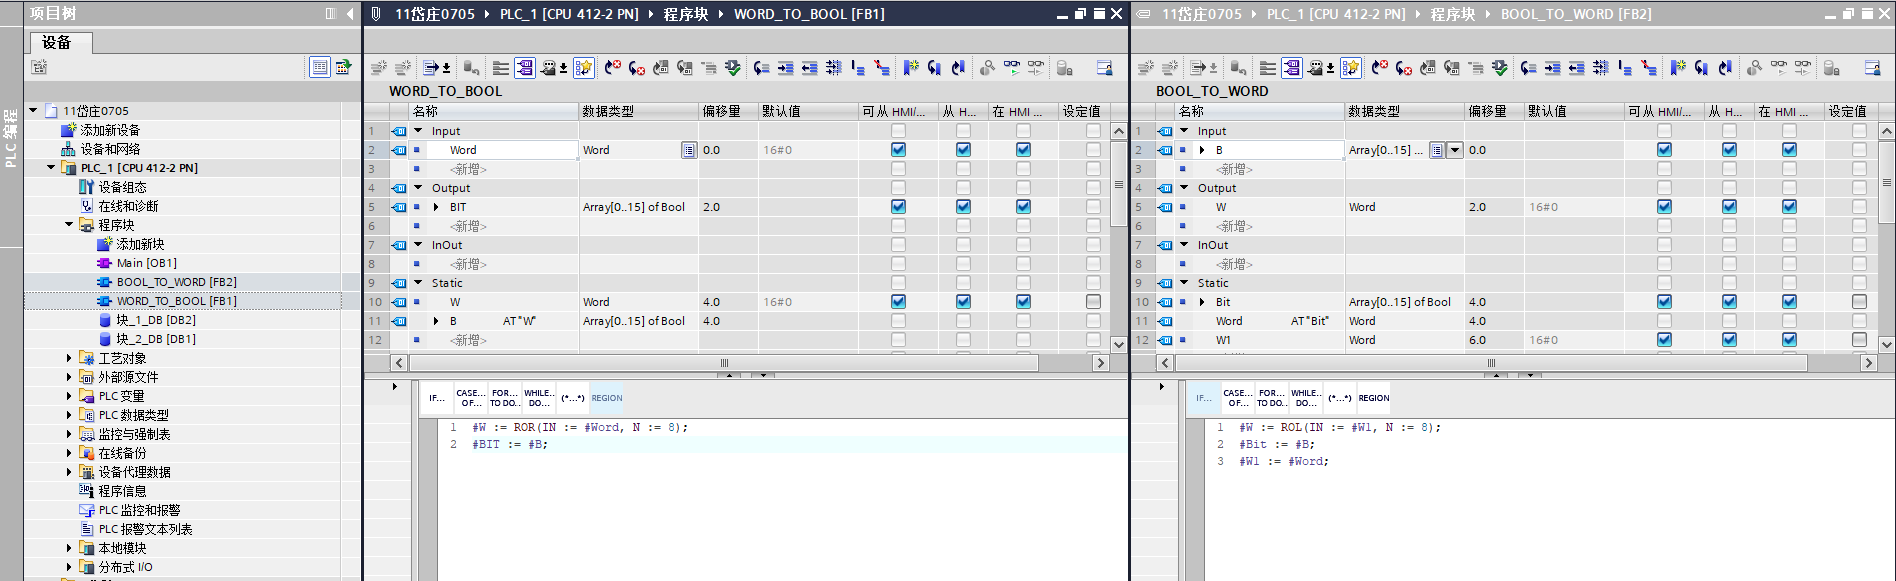Toggle setpoint checkbox for static W in WORD_TO_BOOL

point(1092,302)
